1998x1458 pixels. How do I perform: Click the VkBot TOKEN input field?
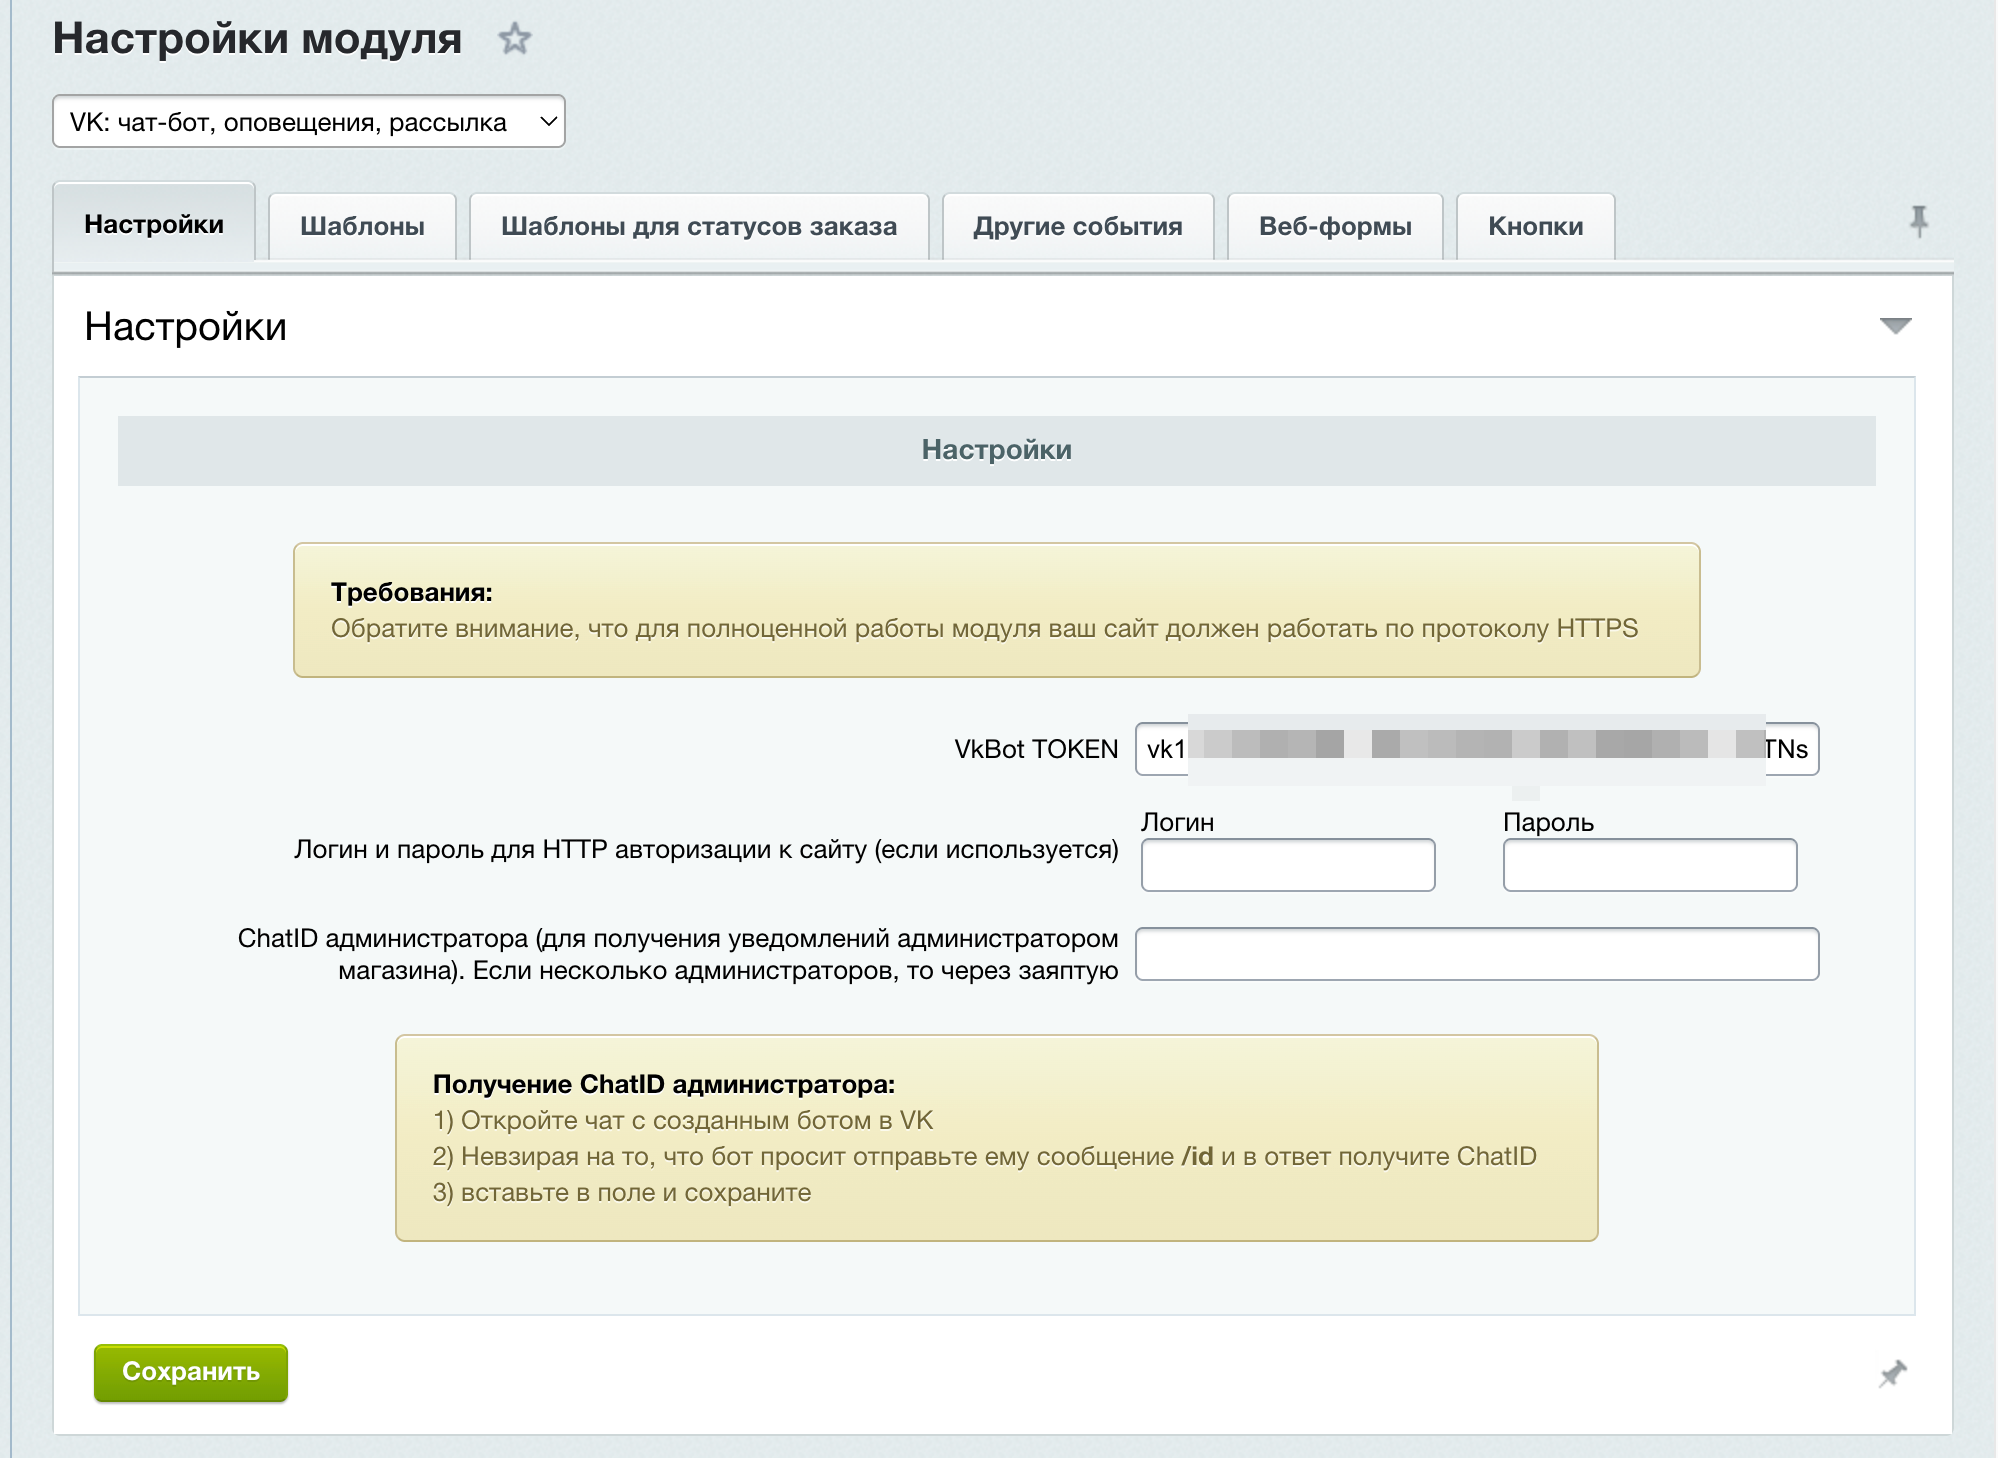tap(1477, 749)
